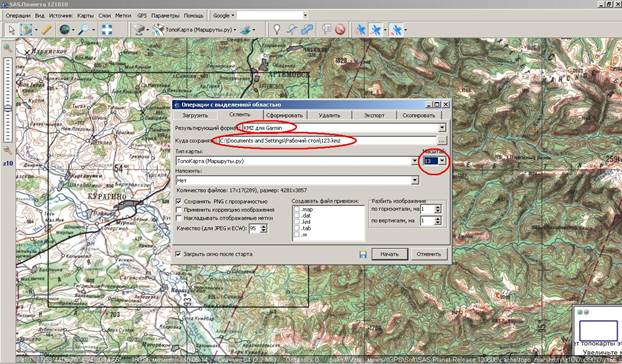Click the Начать button
622x364 pixels.
pyautogui.click(x=389, y=254)
